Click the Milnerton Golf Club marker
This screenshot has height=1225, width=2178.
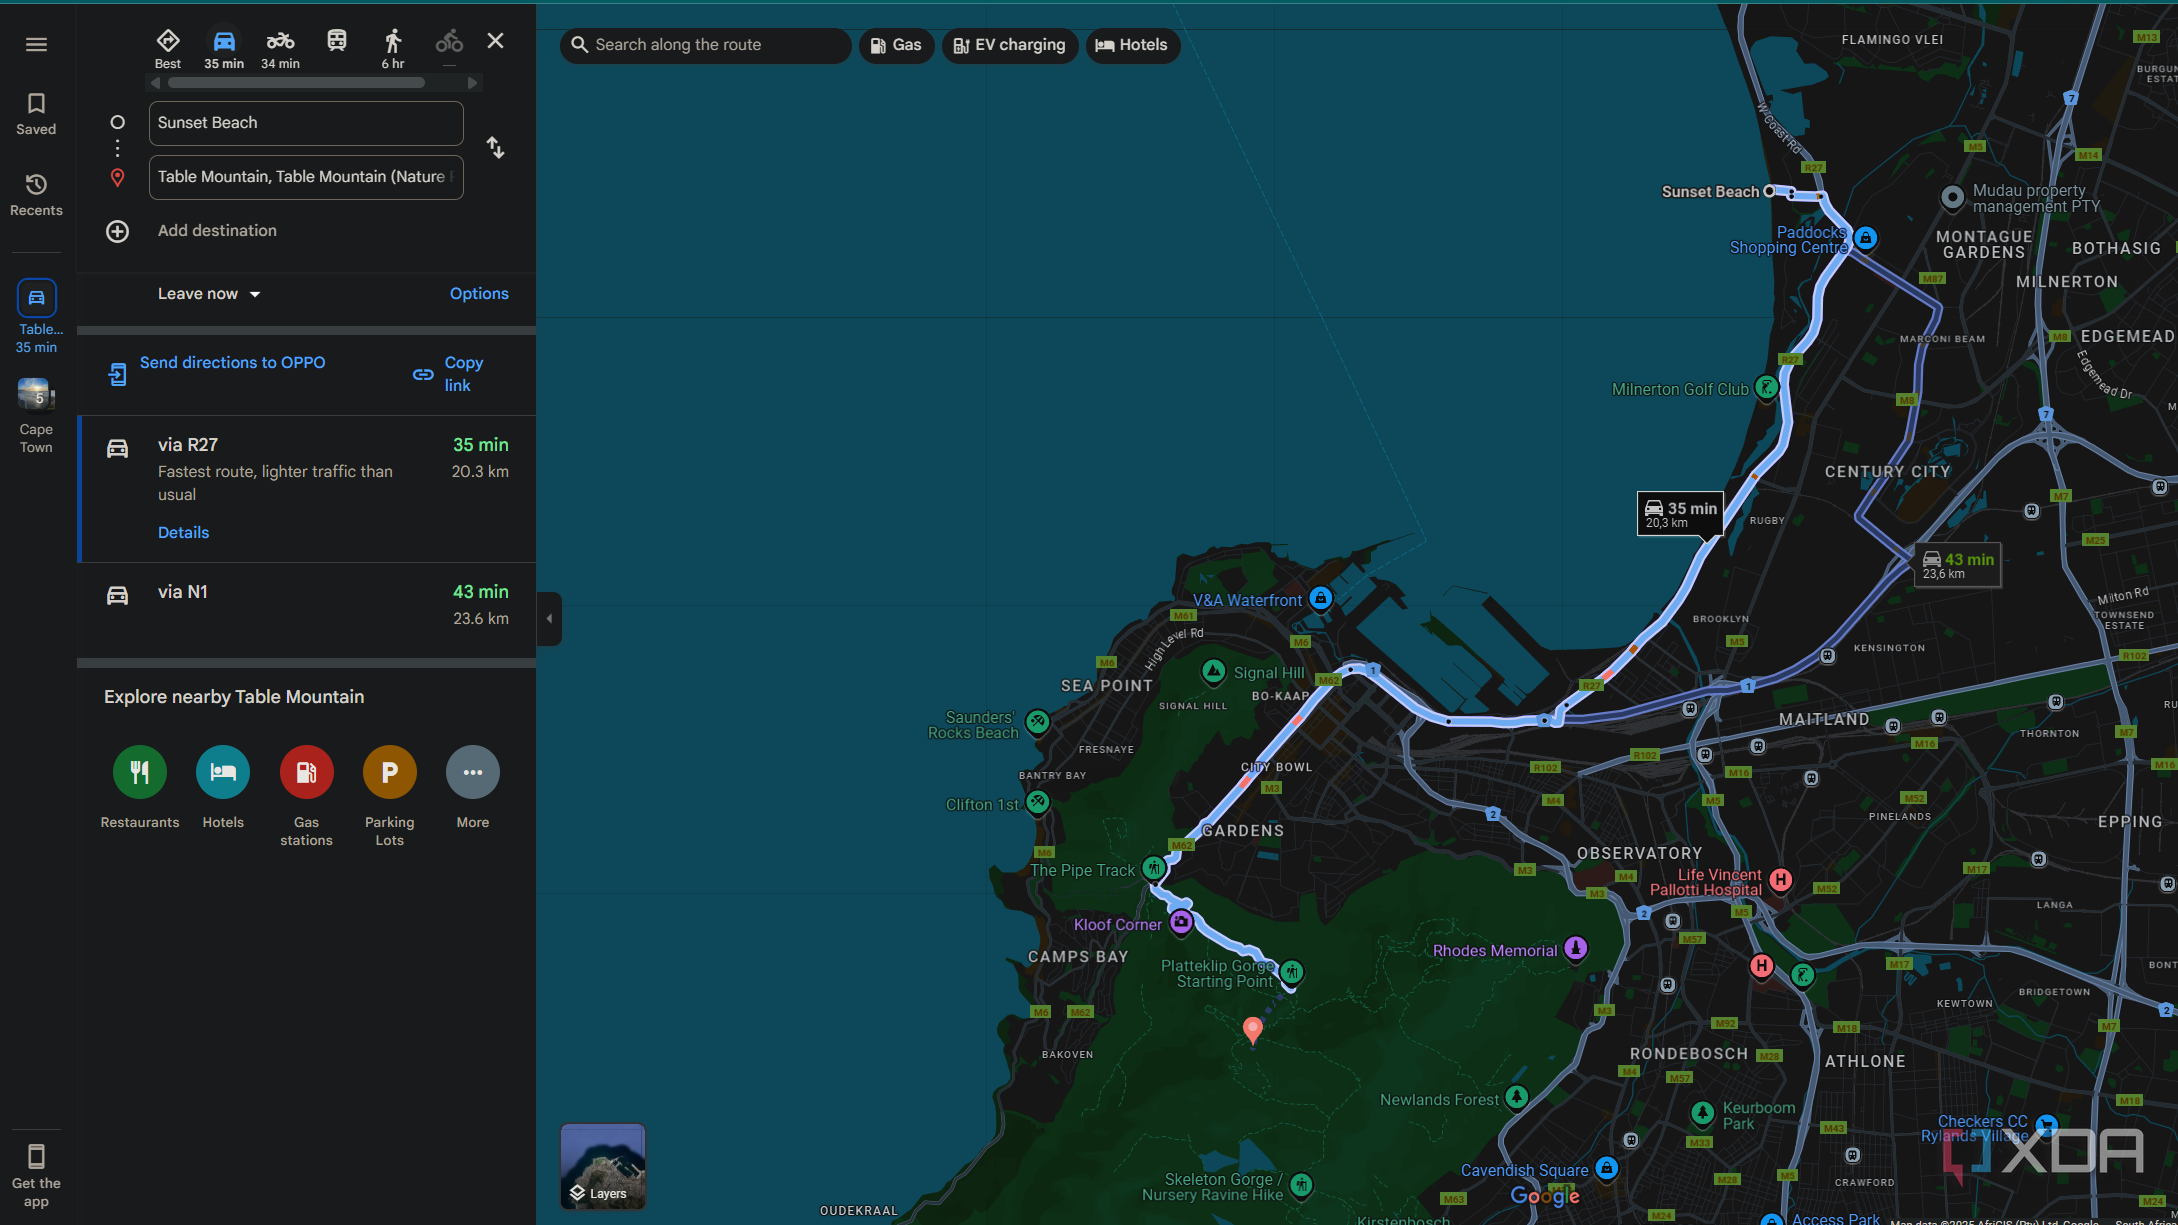[1766, 388]
